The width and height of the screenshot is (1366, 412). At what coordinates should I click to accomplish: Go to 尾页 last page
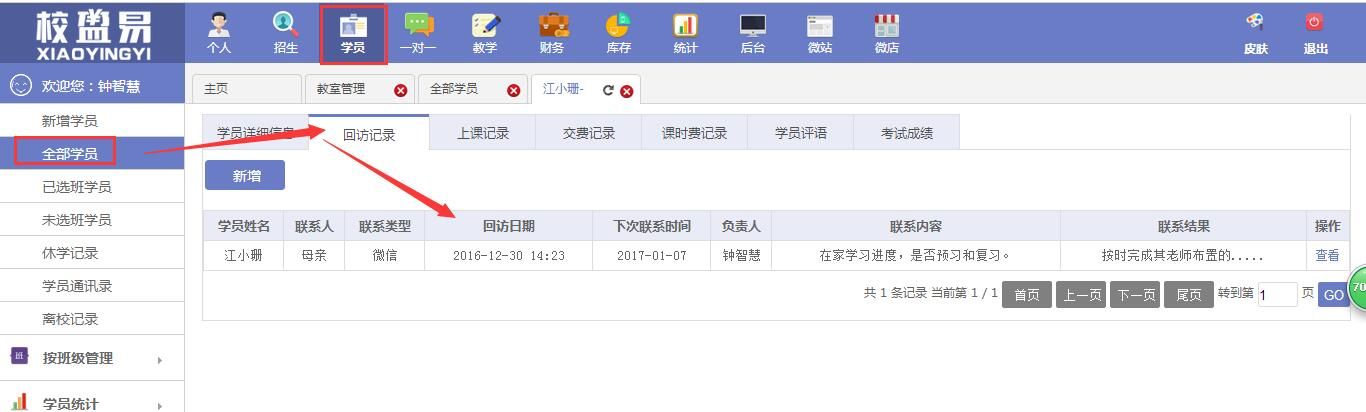[x=1189, y=295]
